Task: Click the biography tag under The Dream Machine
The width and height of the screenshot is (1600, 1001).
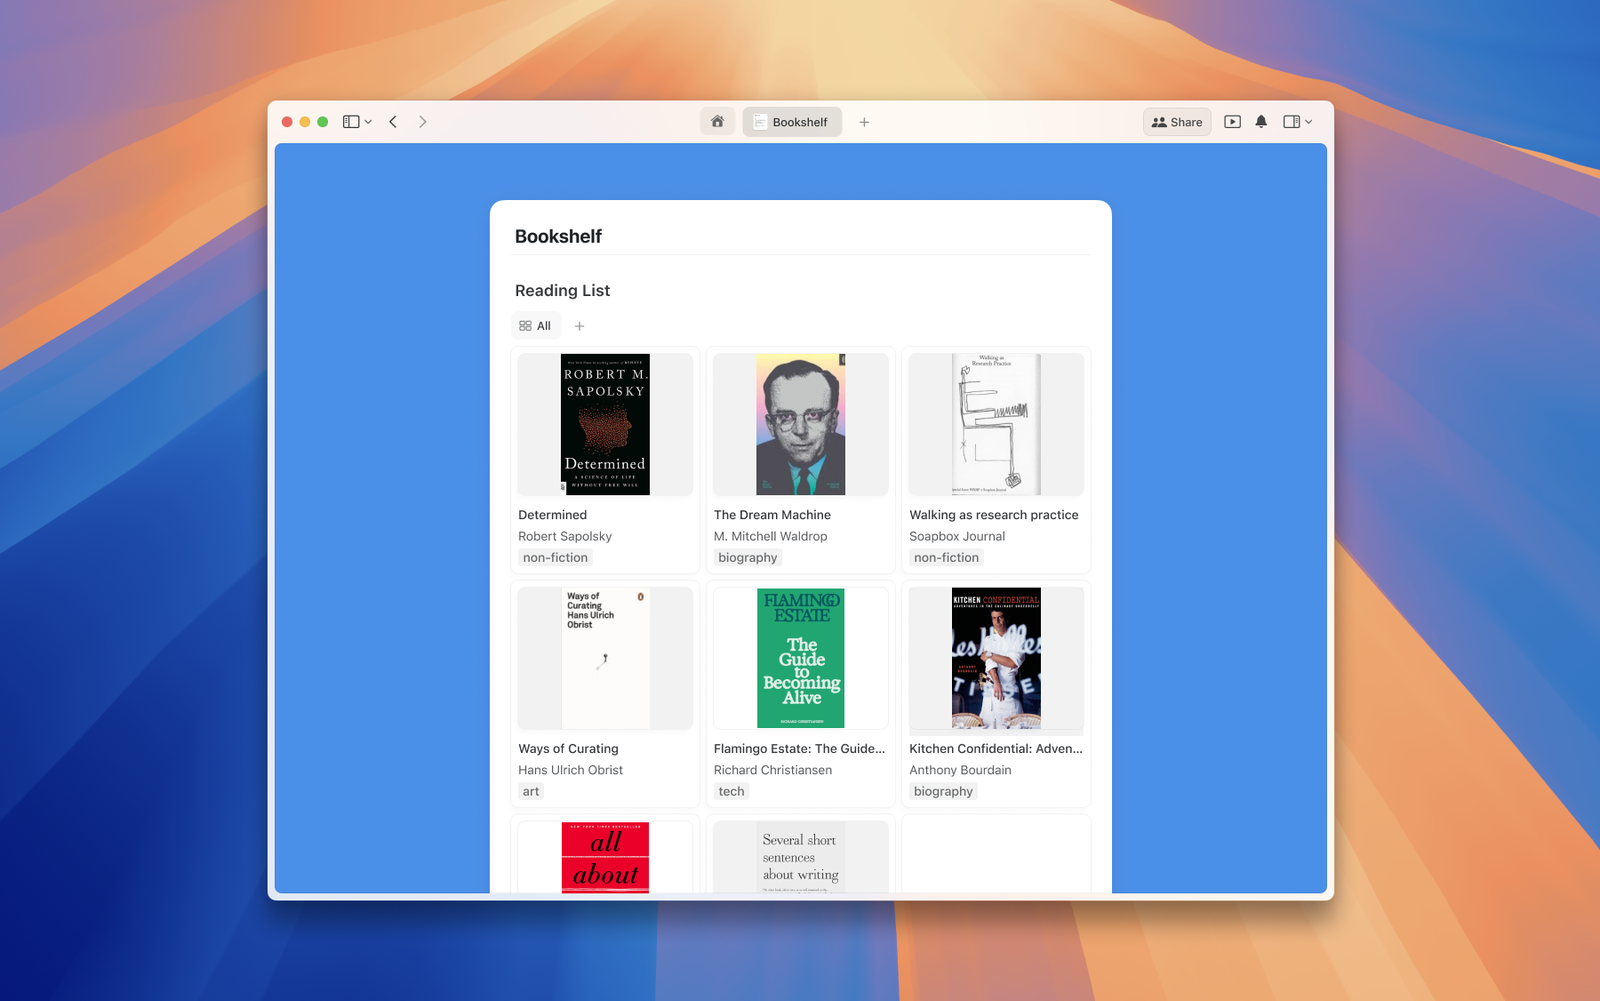Action: click(x=748, y=558)
